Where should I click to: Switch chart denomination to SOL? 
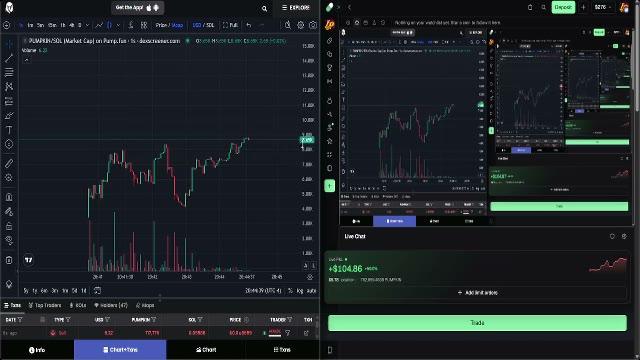tap(210, 25)
